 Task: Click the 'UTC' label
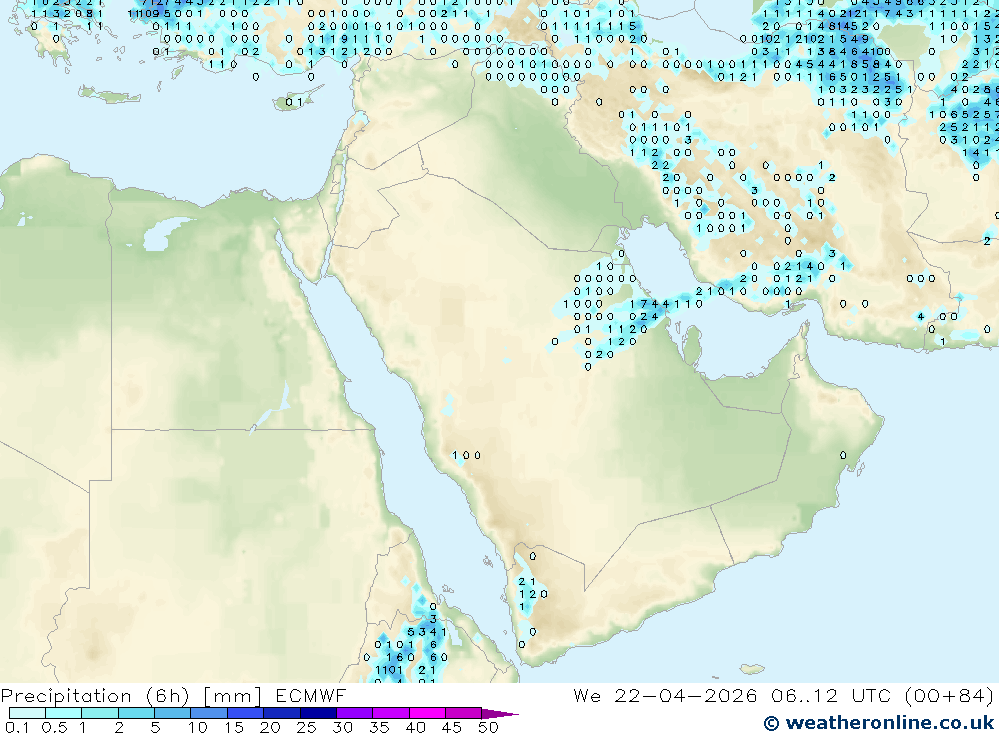click(x=871, y=695)
